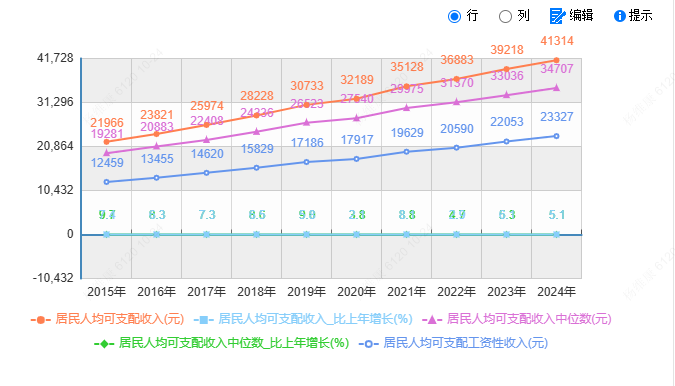Click the orange legend circle marker icon
Viewport: 675px width, 386px height.
[41, 320]
